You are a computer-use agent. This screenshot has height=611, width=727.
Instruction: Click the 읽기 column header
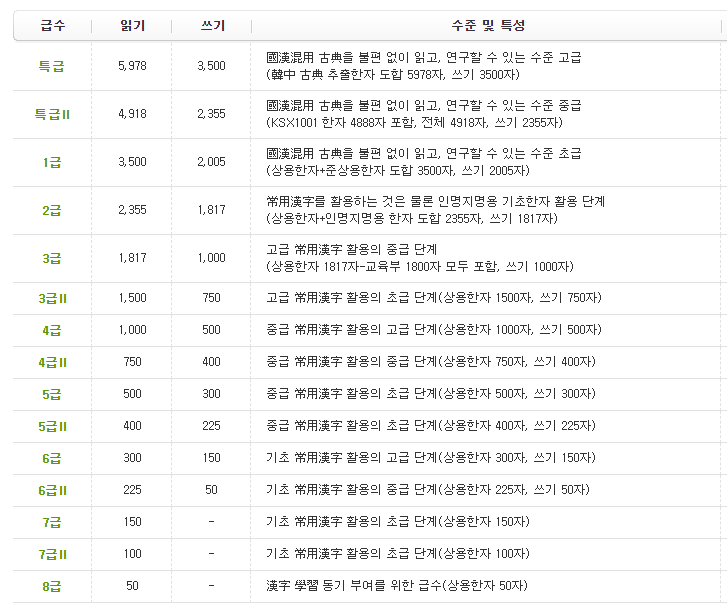pos(133,25)
